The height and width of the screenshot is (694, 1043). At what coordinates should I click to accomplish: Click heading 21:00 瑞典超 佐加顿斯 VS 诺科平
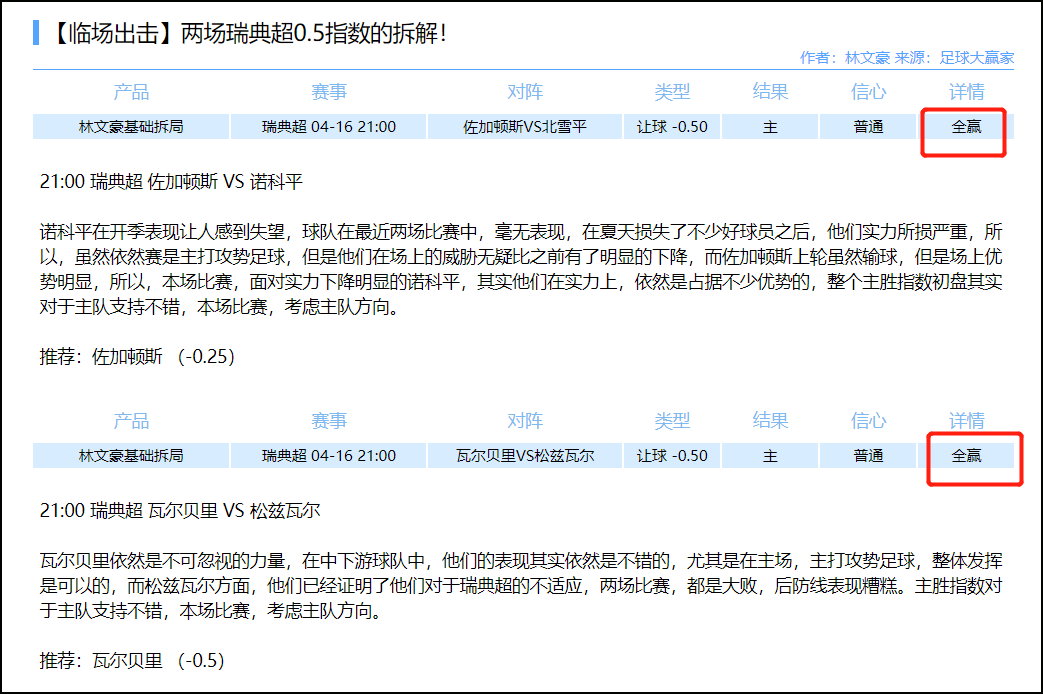pyautogui.click(x=171, y=182)
